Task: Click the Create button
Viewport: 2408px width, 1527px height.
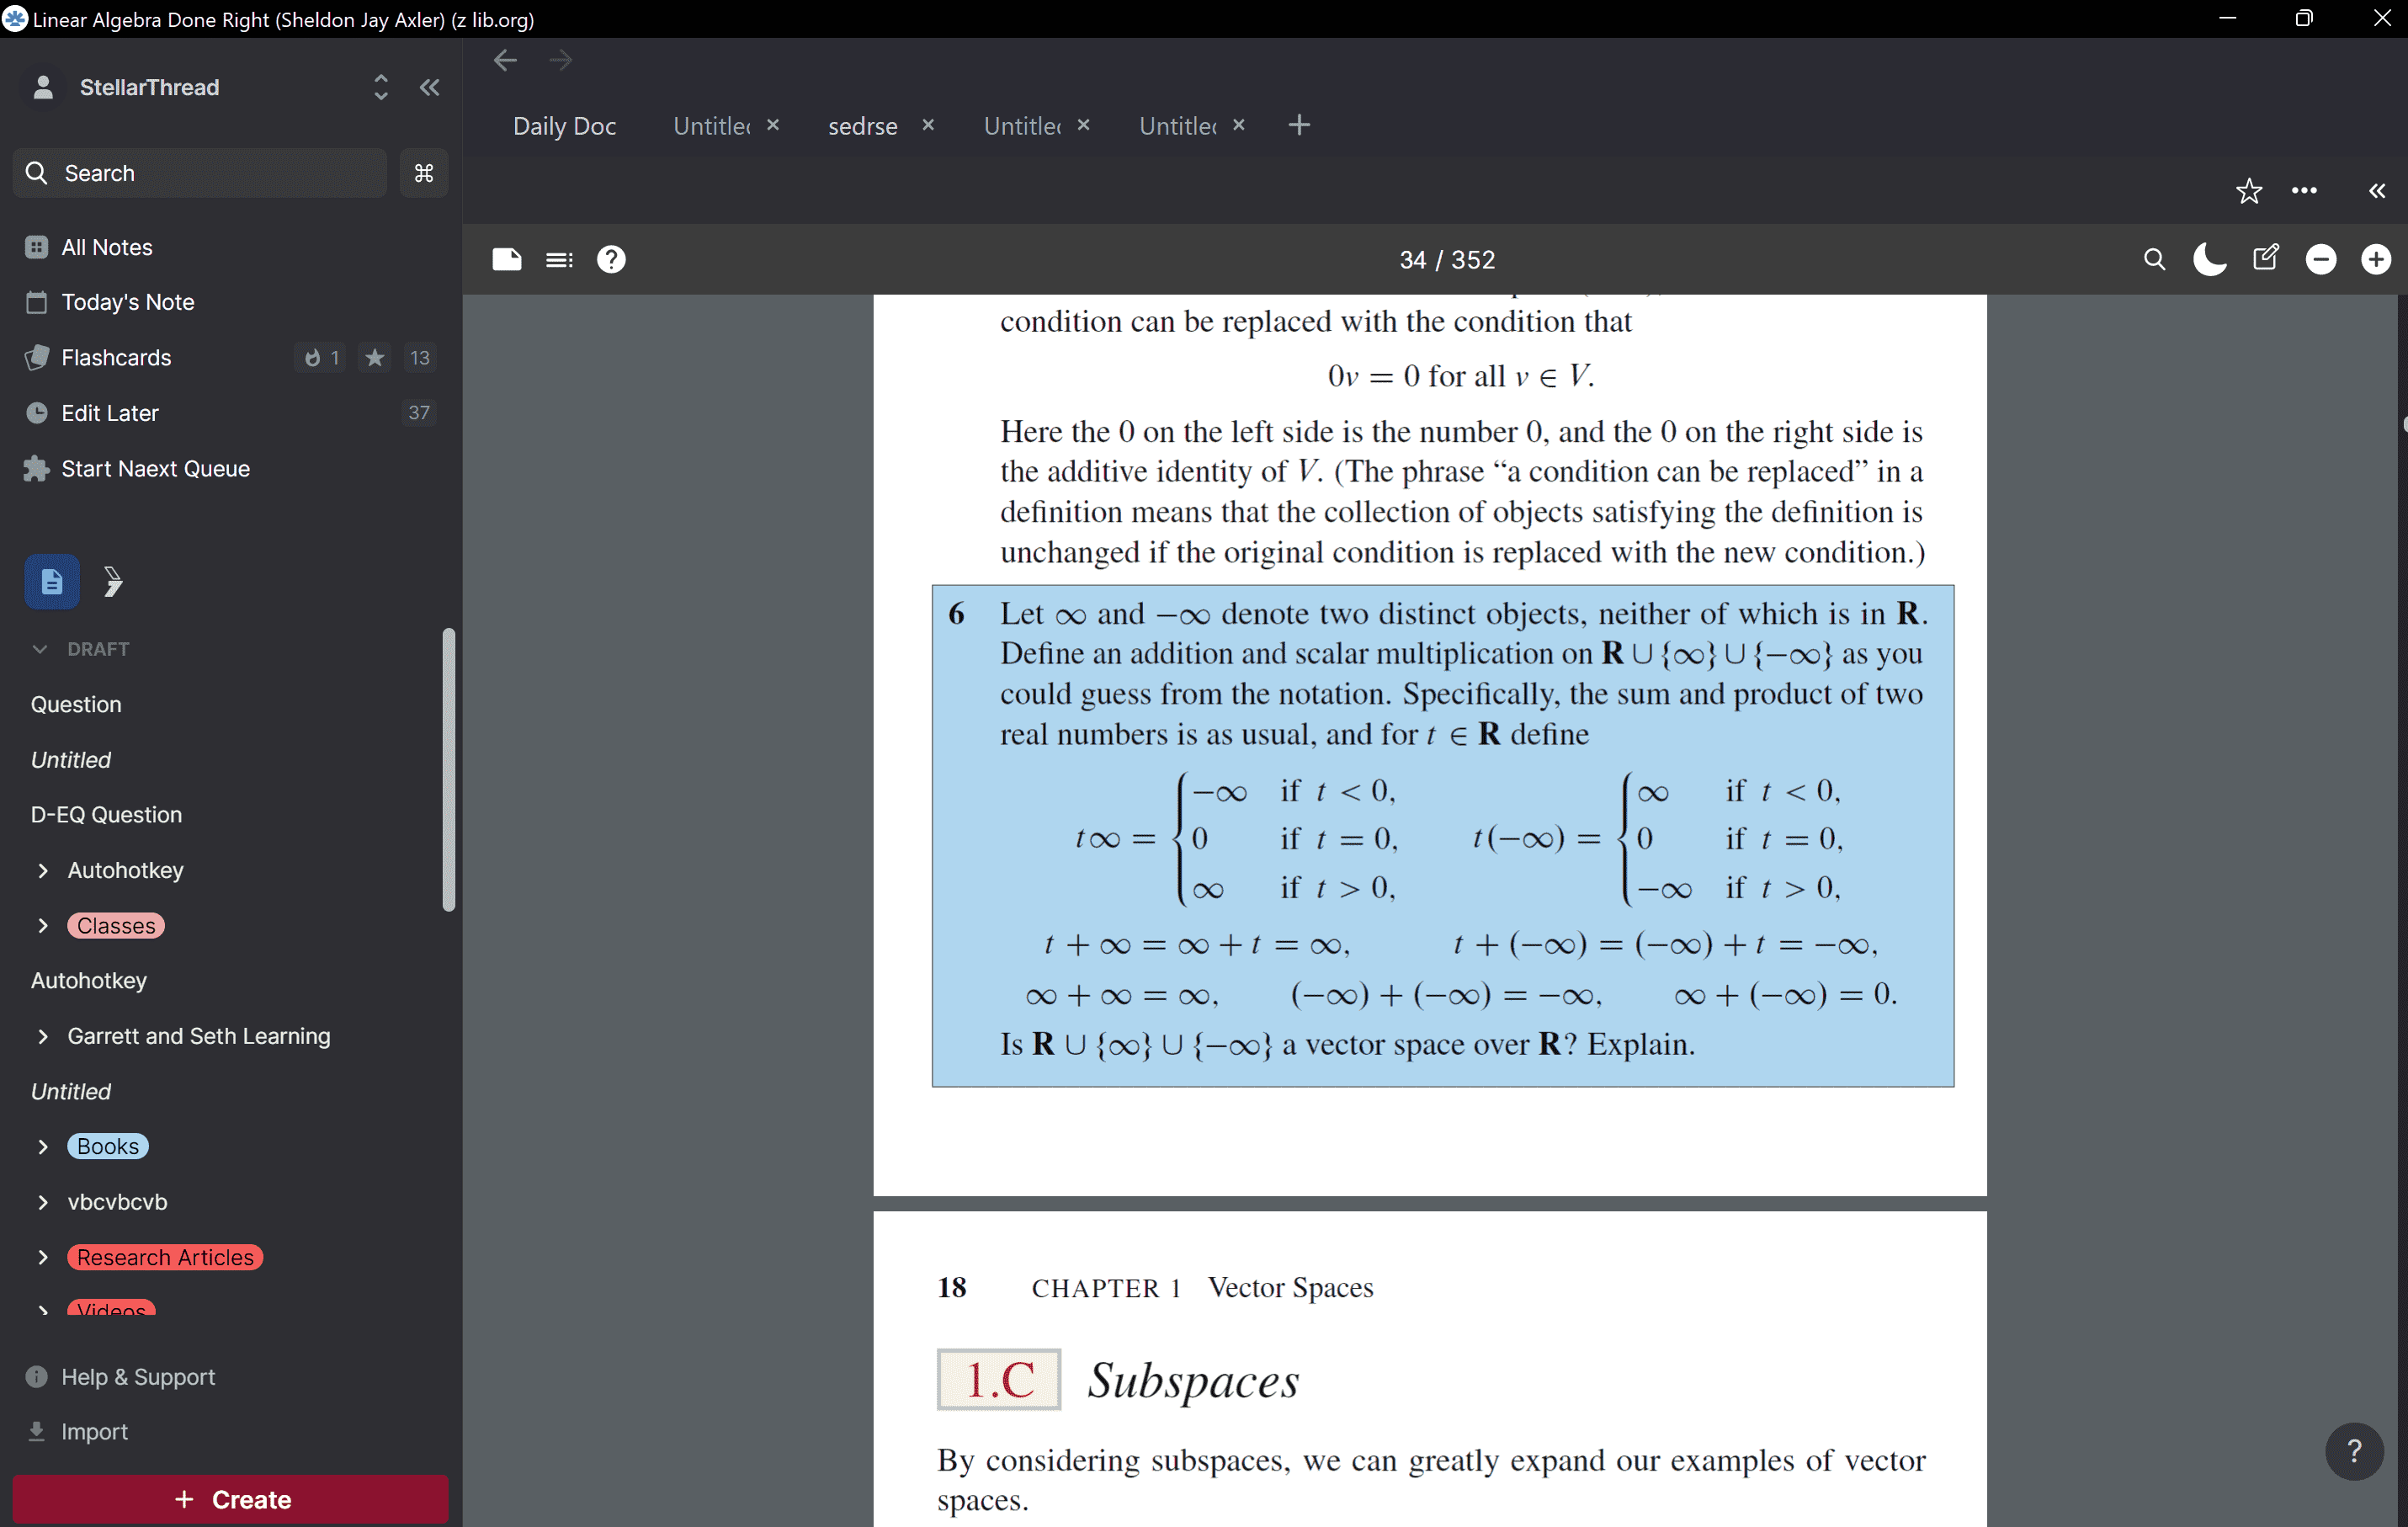Action: coord(231,1499)
